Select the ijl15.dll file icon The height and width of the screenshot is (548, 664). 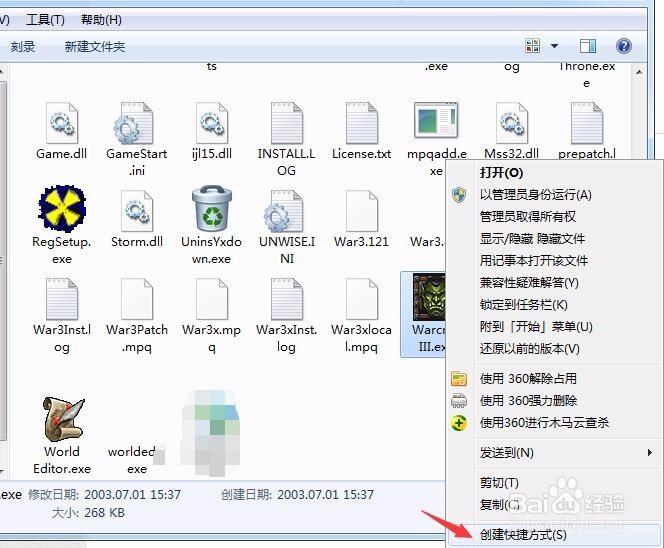tap(212, 123)
